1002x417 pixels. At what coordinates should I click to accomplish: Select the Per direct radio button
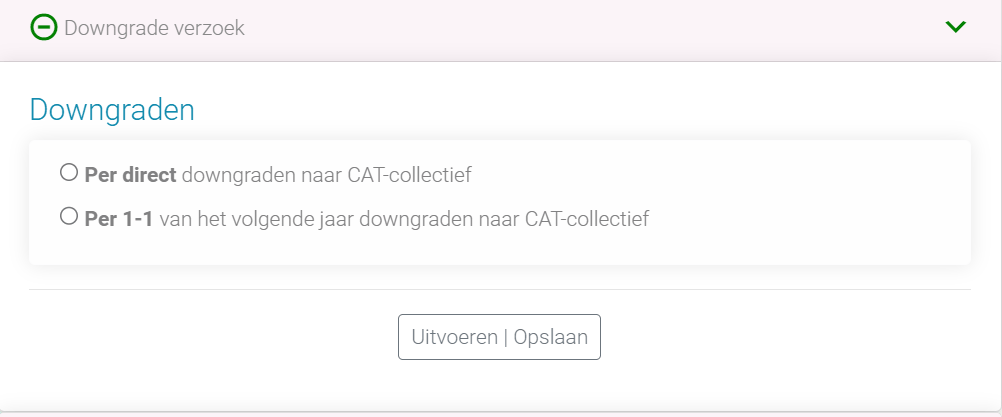[x=69, y=173]
